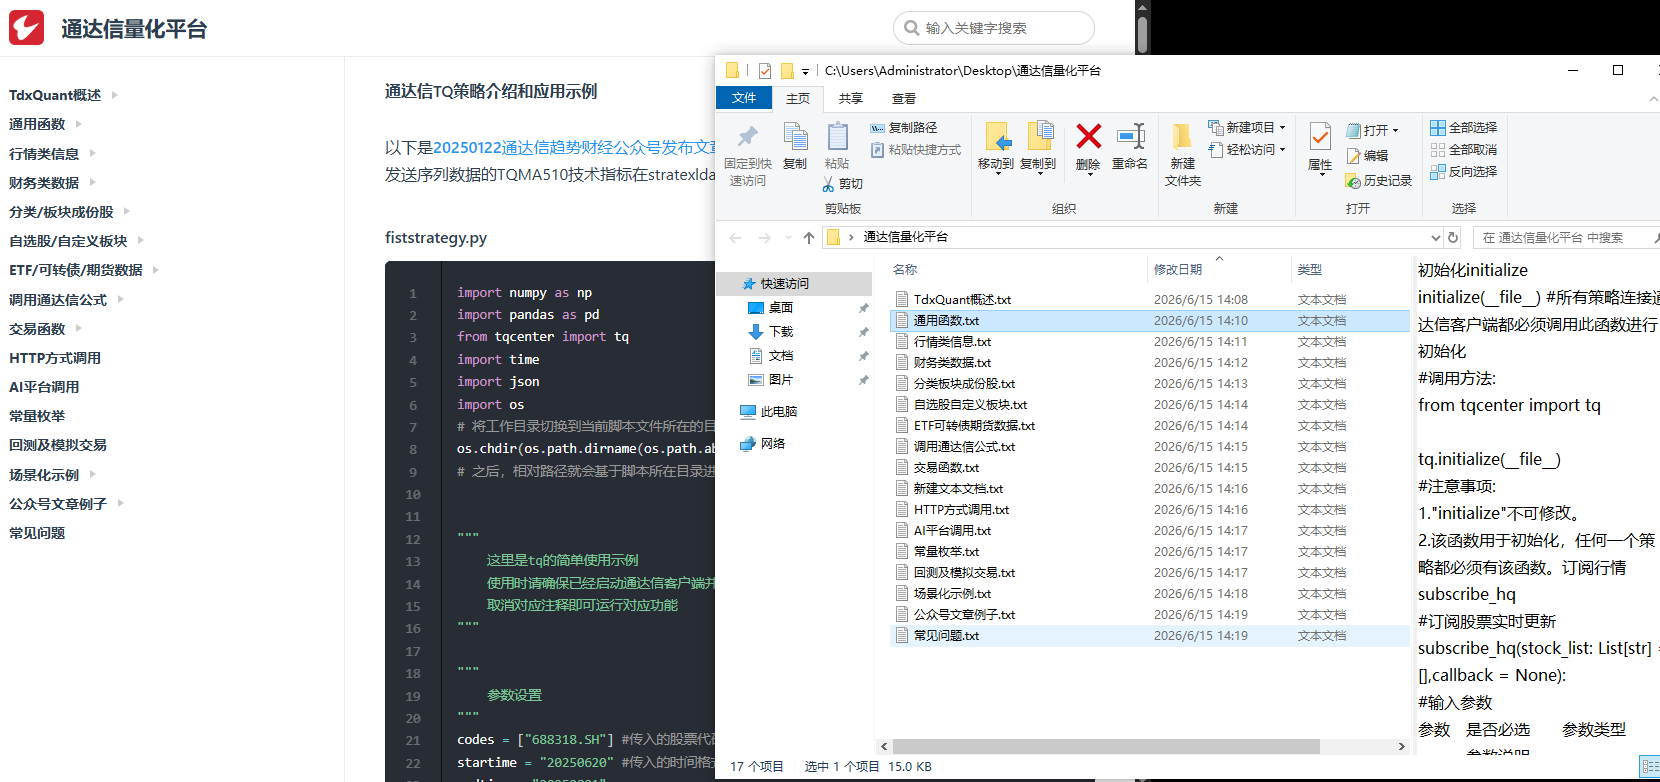Click Select all in ribbon
Image resolution: width=1660 pixels, height=782 pixels.
[x=1463, y=128]
